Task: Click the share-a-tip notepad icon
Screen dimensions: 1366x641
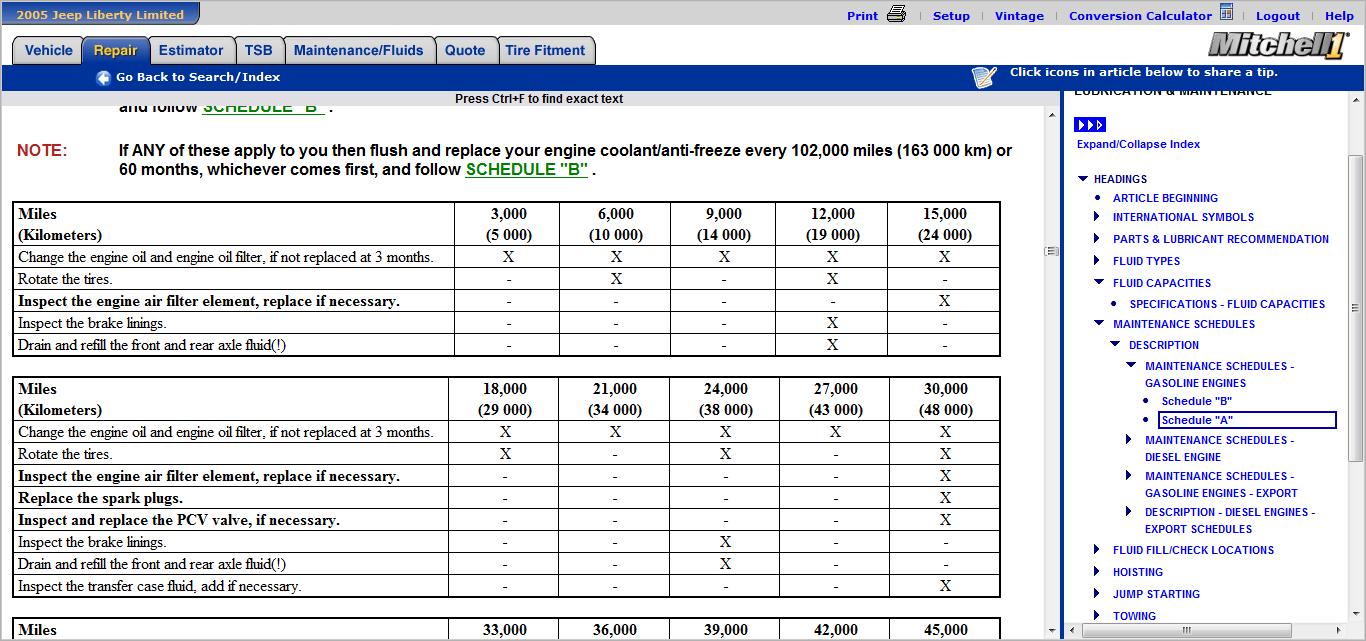Action: 984,77
